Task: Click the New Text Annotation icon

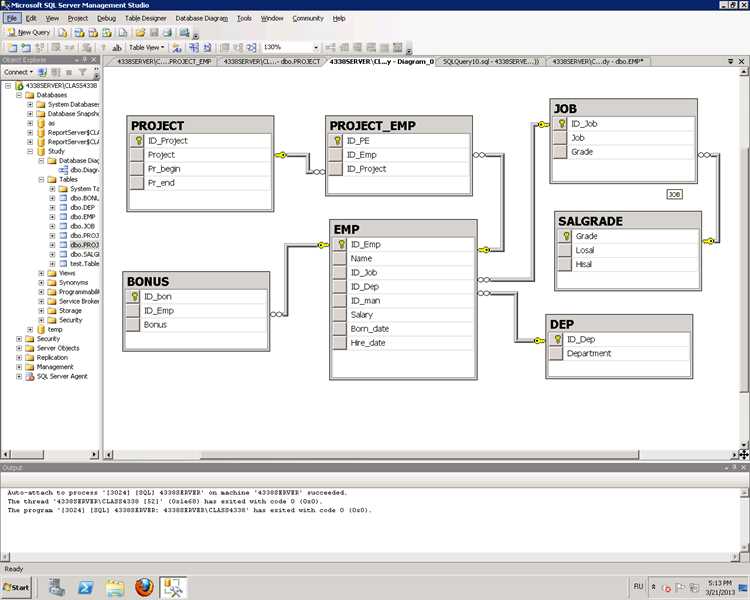Action: click(x=117, y=47)
